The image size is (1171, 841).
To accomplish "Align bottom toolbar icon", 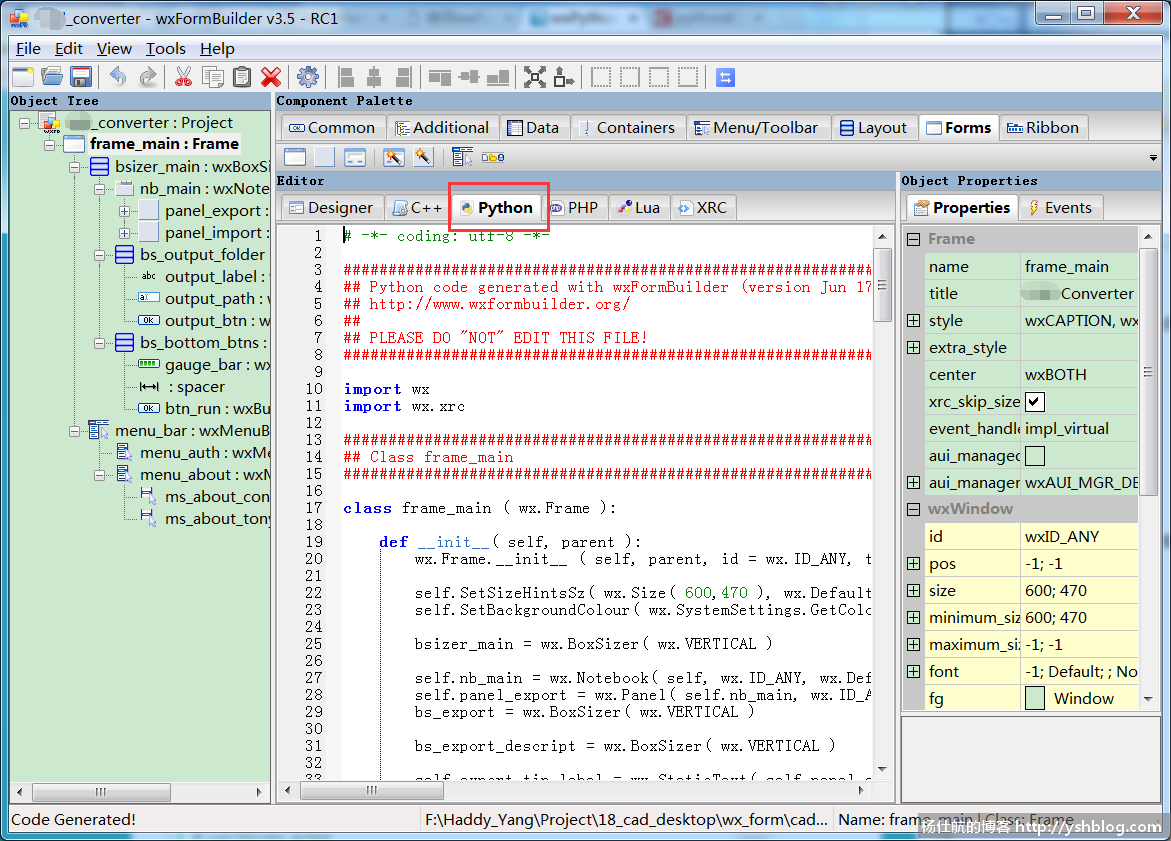I will [x=498, y=77].
